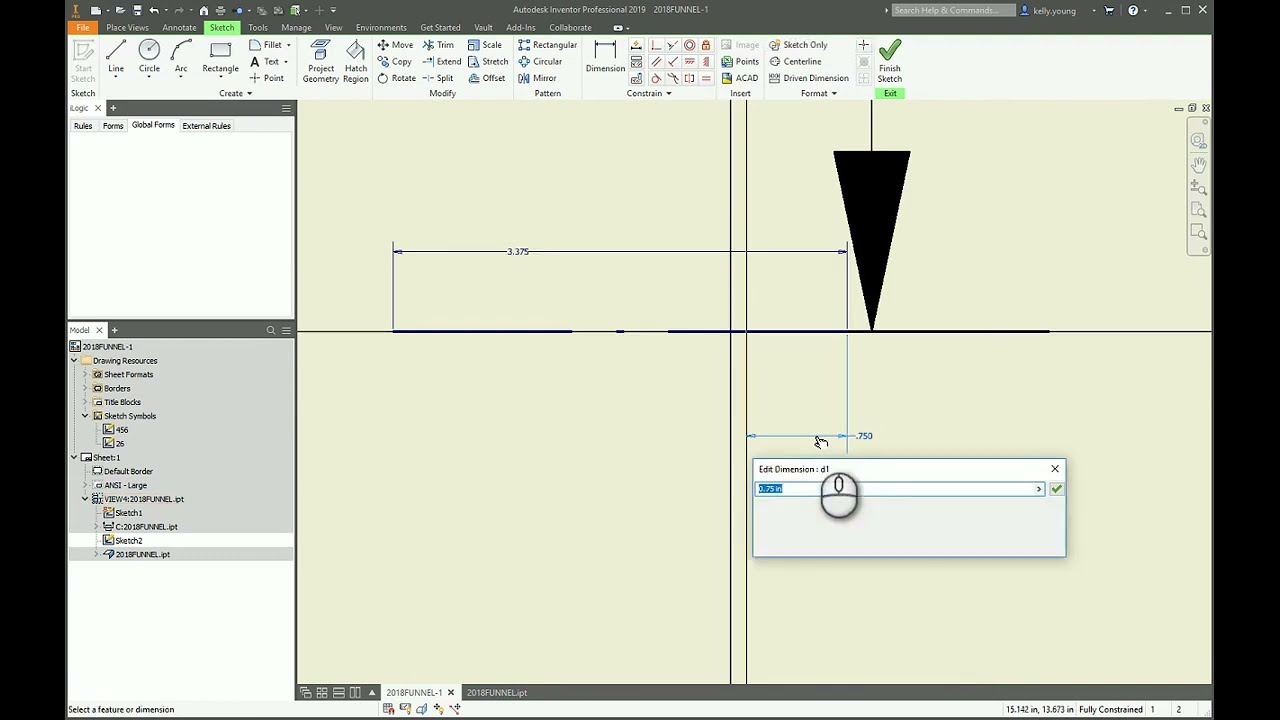Select the Rectangle sketch tool
Viewport: 1280px width, 720px height.
pos(220,57)
